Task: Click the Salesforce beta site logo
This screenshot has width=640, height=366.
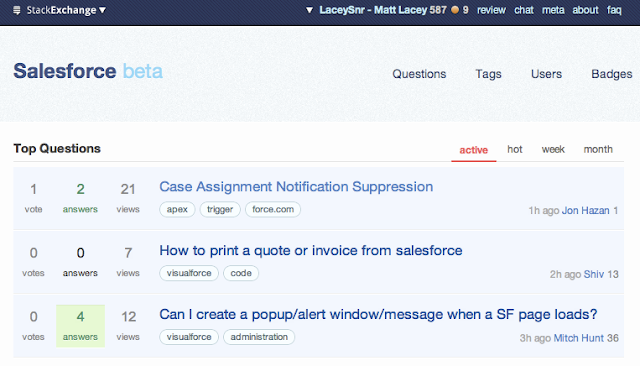Action: [88, 71]
